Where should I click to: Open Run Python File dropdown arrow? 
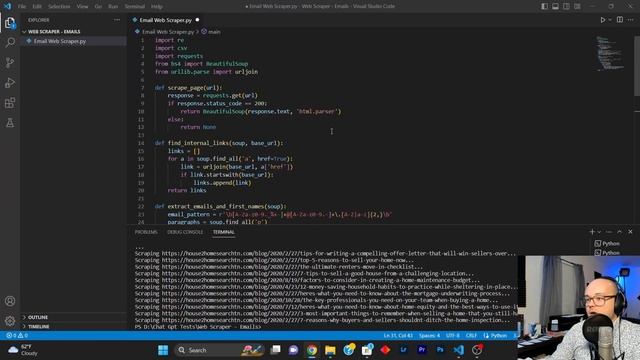click(610, 20)
